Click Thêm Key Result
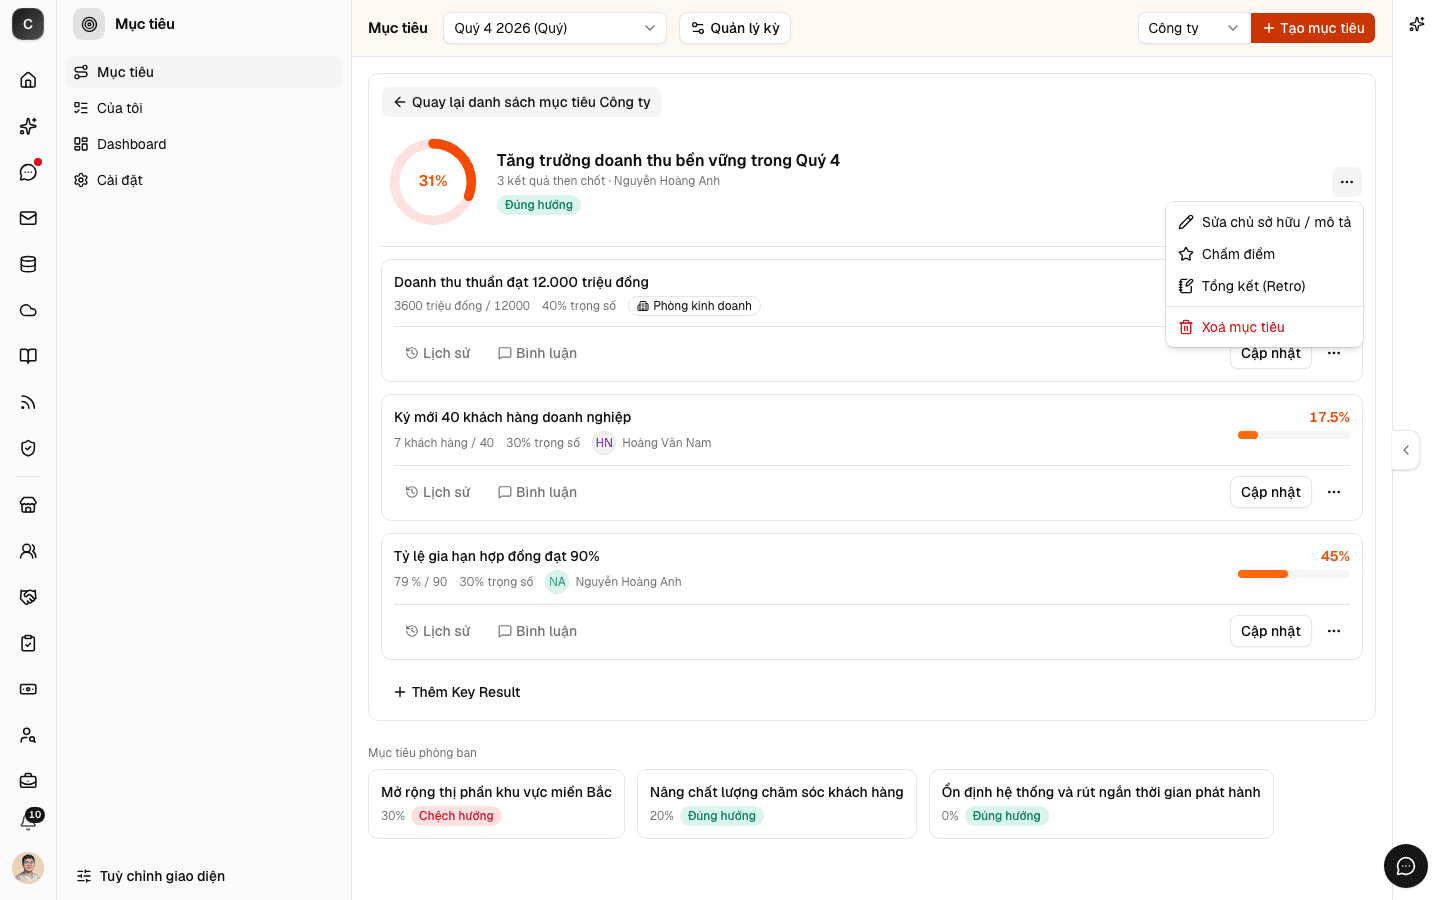Screen dimensions: 1440x900 [457, 692]
